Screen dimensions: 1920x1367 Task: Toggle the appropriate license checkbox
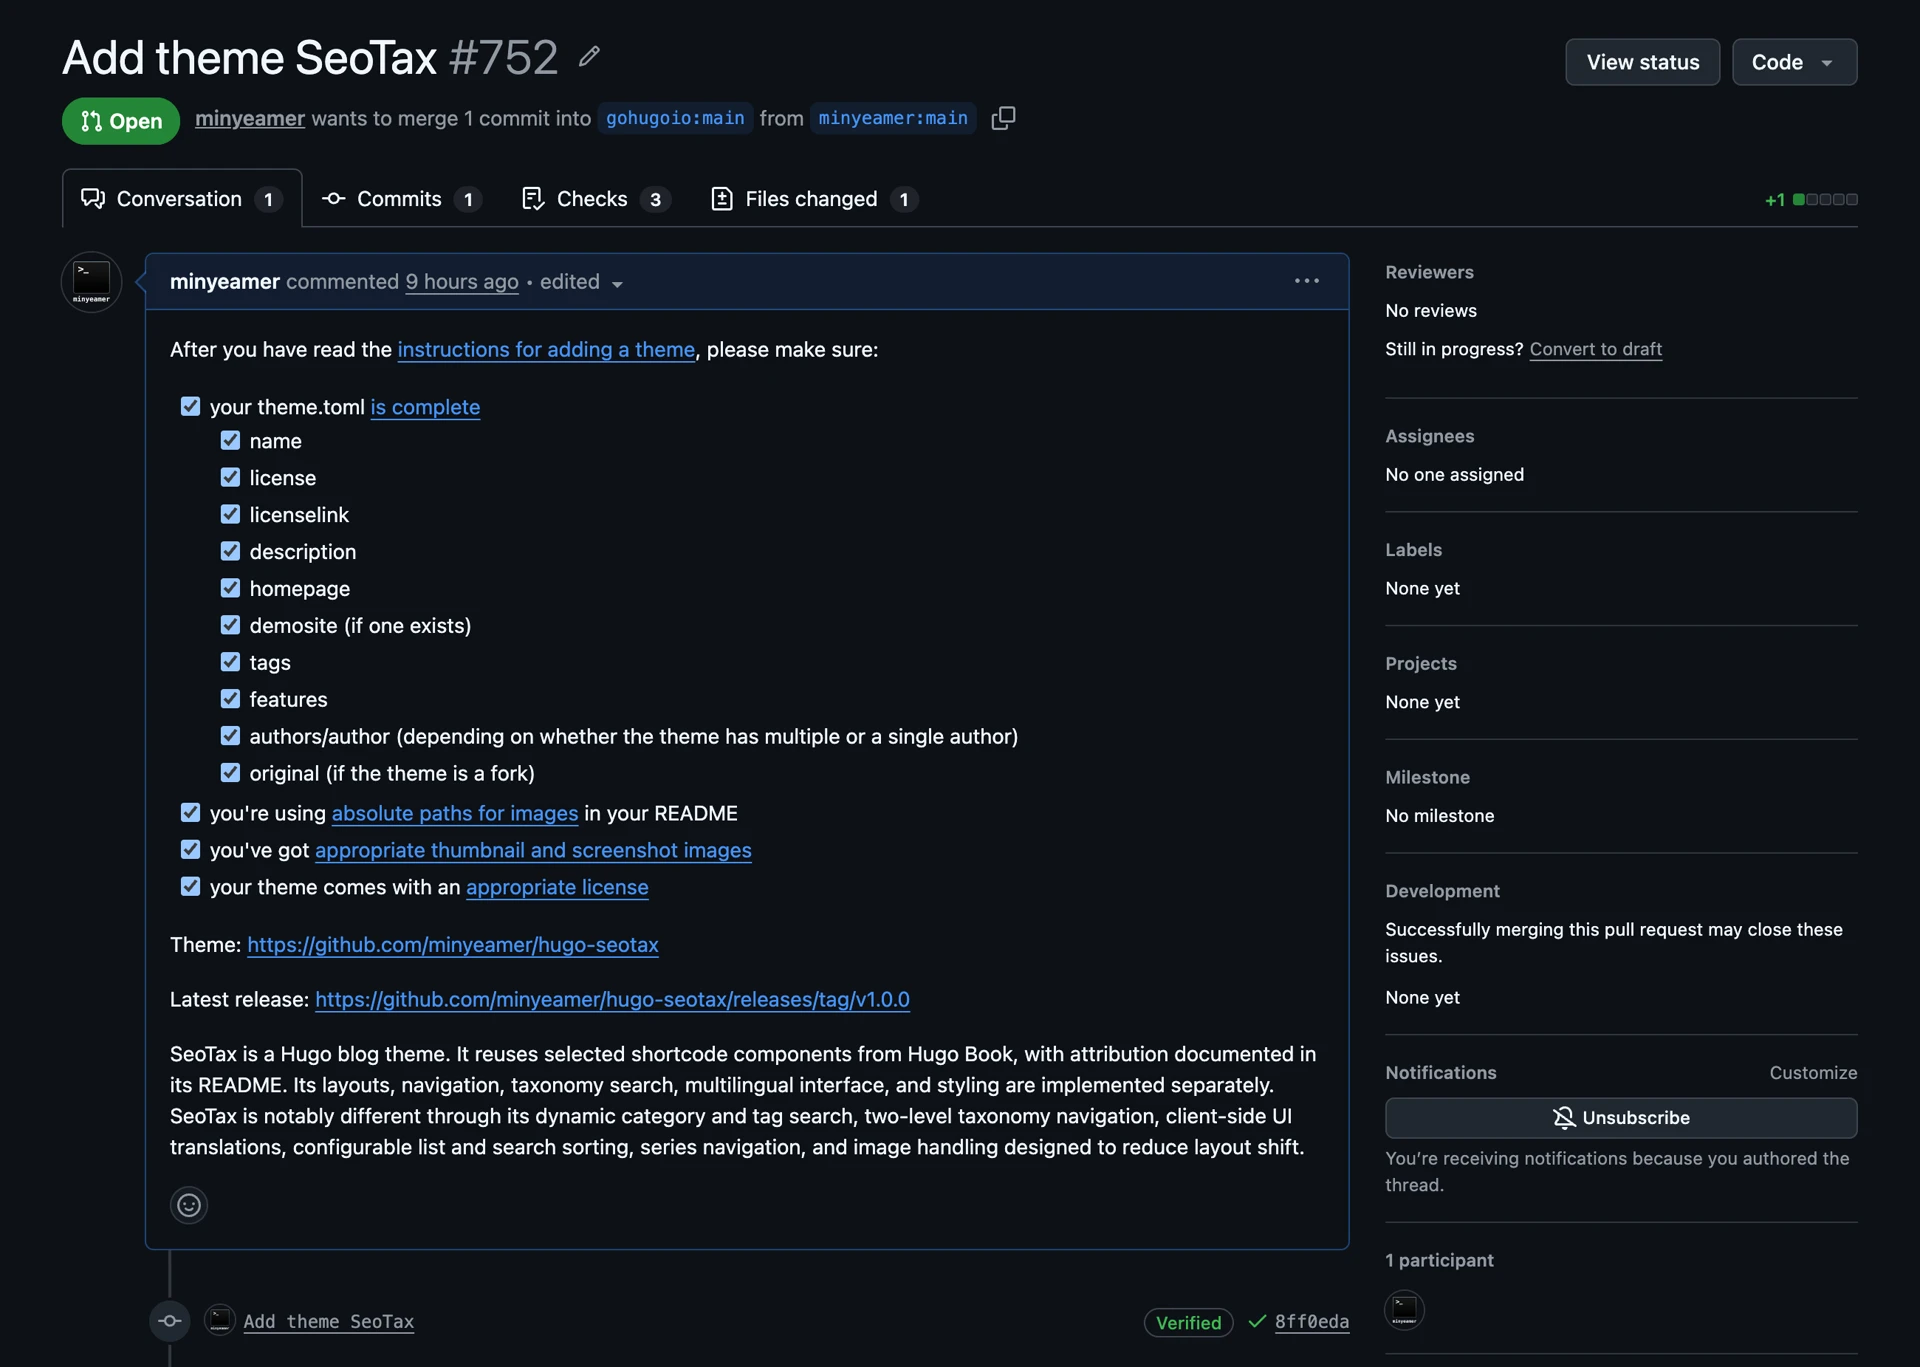(x=190, y=887)
